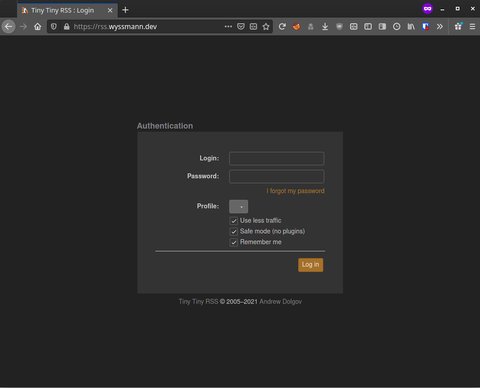Click the I forgot my password link

pyautogui.click(x=295, y=191)
